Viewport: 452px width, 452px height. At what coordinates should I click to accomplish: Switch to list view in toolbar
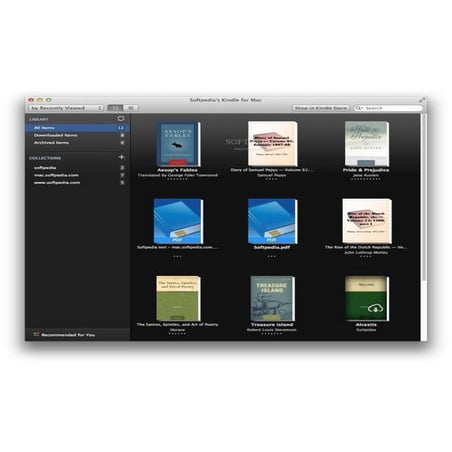click(131, 108)
